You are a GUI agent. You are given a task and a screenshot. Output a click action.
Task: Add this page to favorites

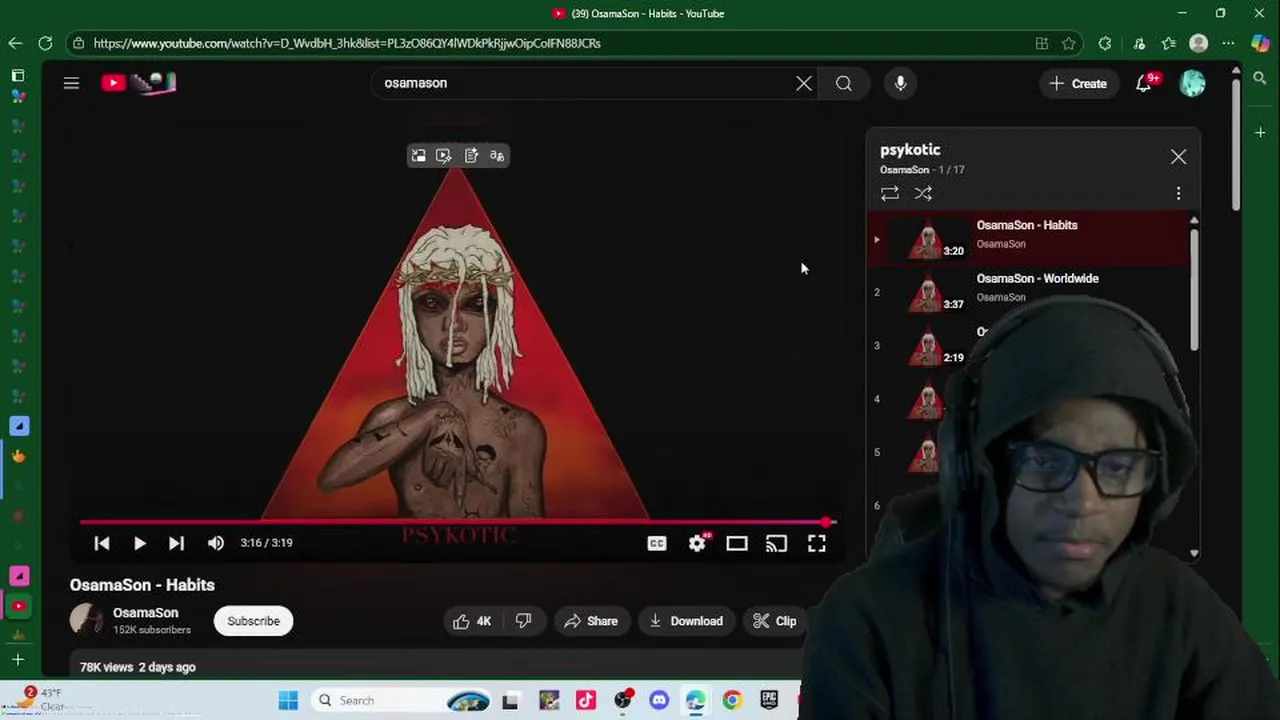coord(1069,43)
